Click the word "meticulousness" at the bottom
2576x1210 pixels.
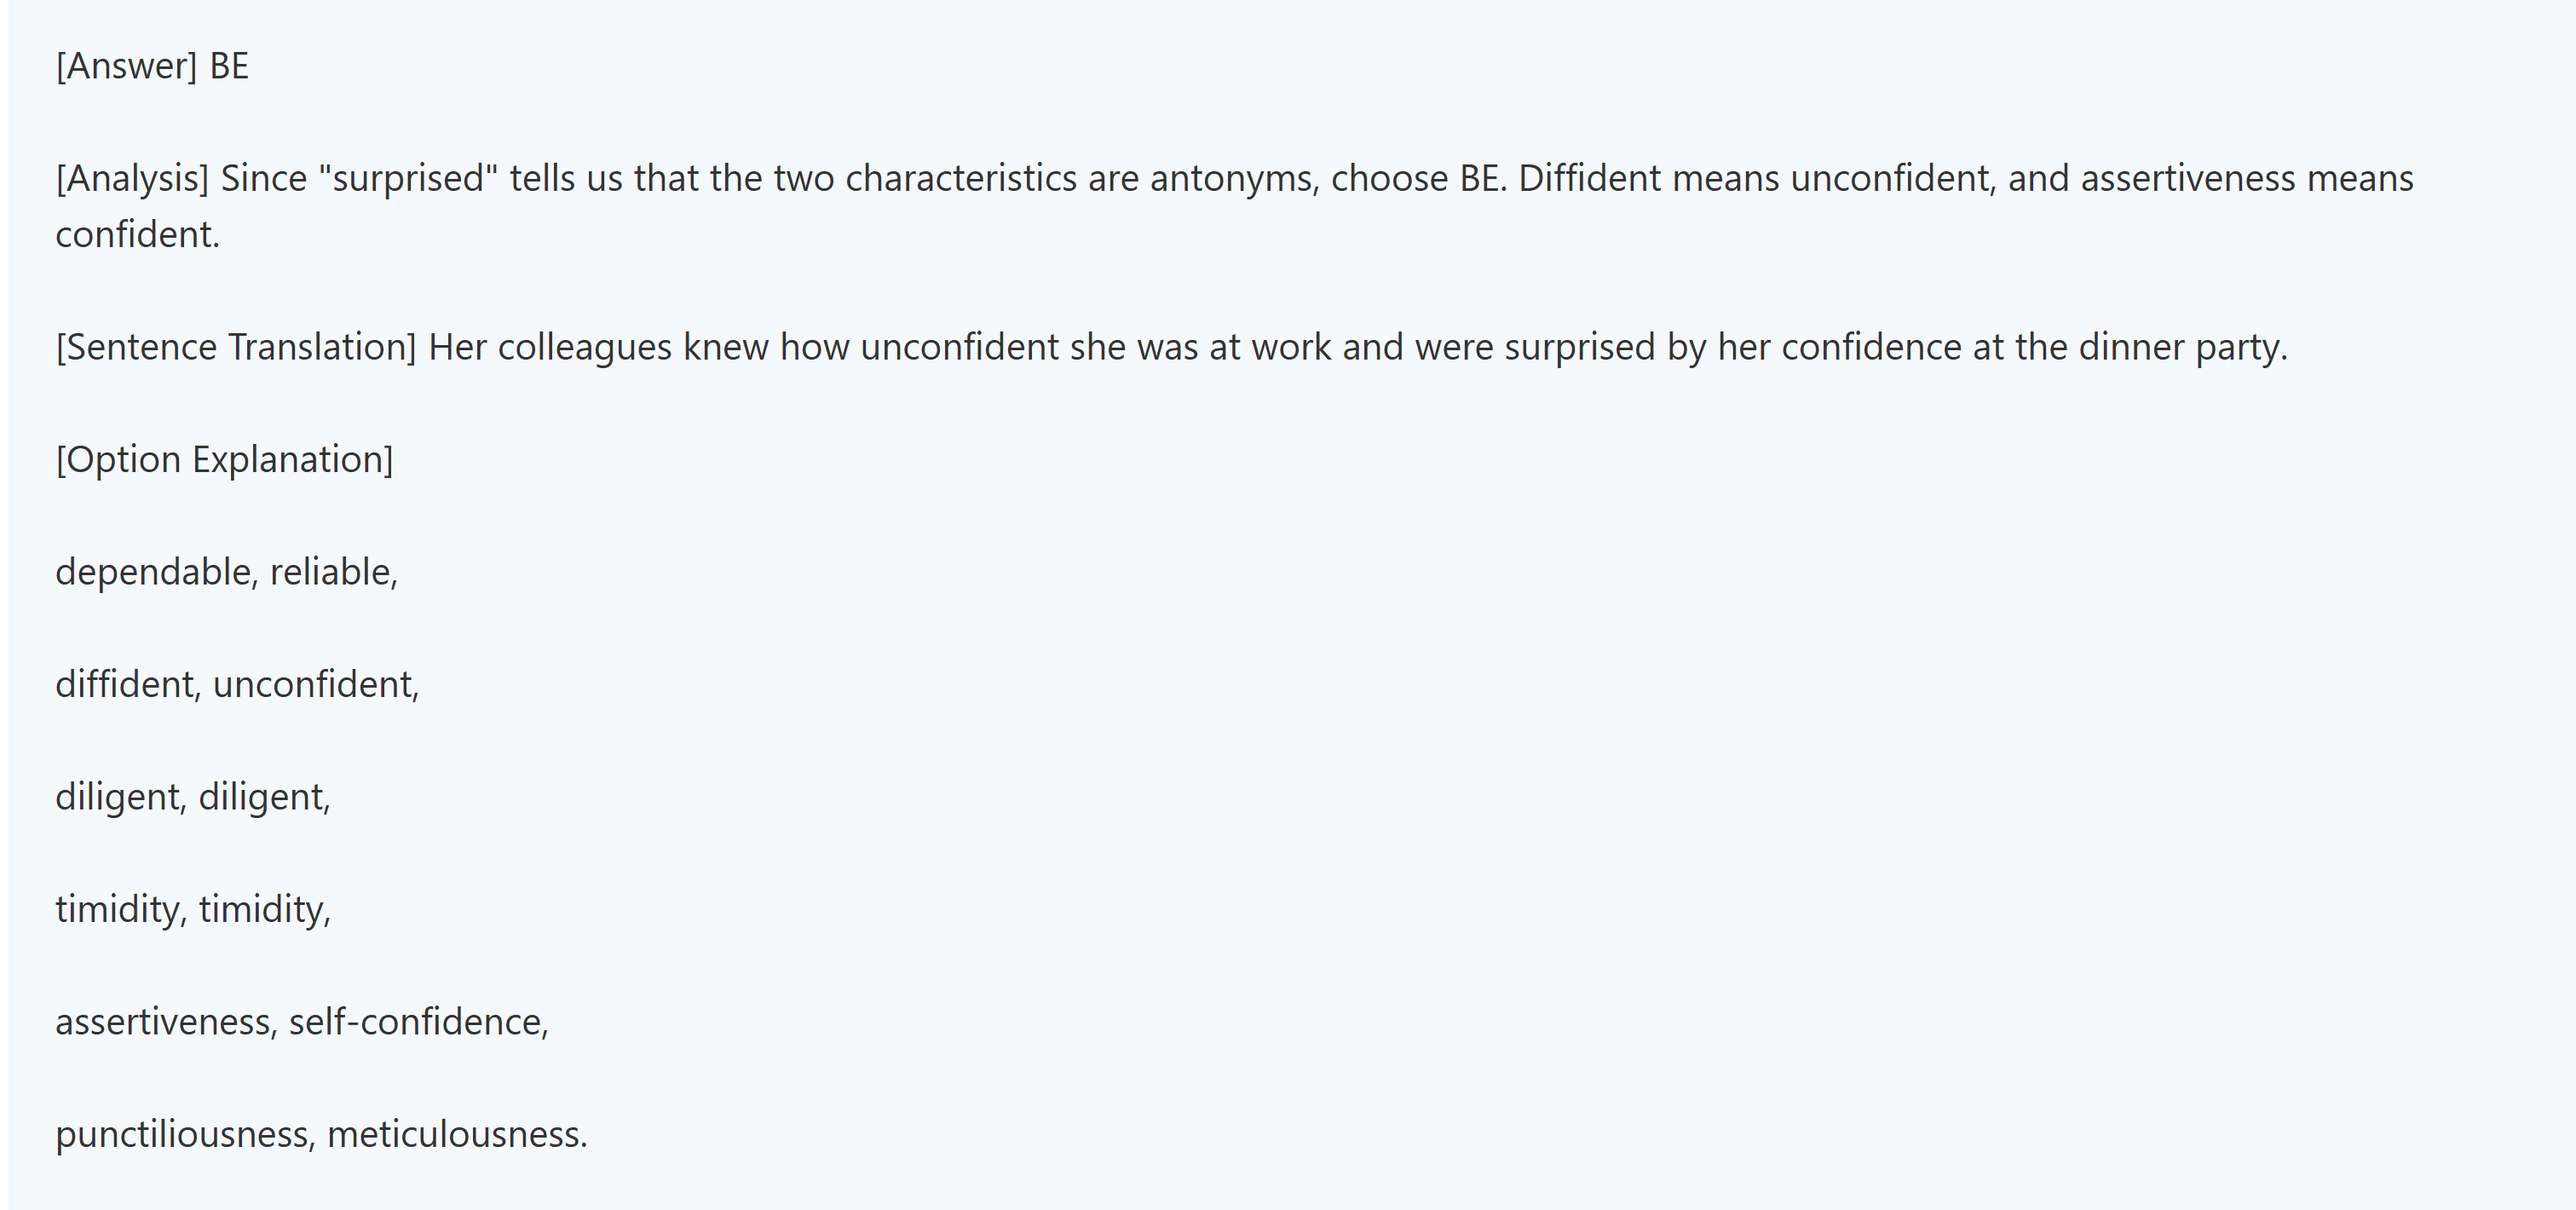[455, 1134]
